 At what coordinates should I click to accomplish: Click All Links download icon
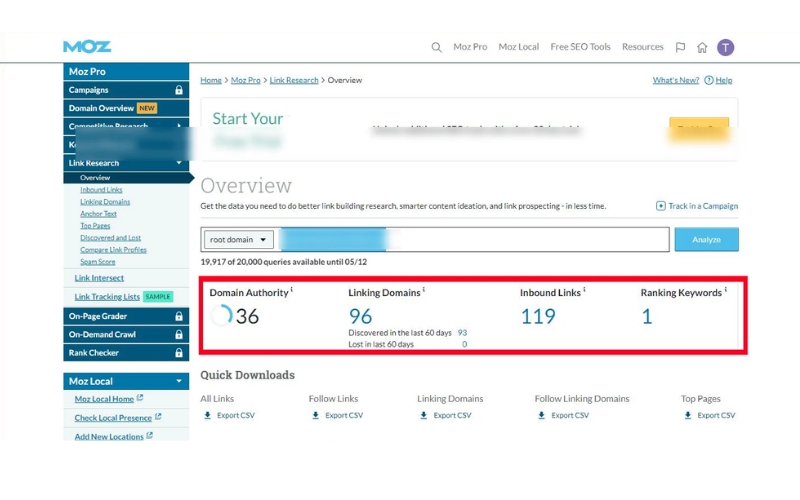point(207,415)
